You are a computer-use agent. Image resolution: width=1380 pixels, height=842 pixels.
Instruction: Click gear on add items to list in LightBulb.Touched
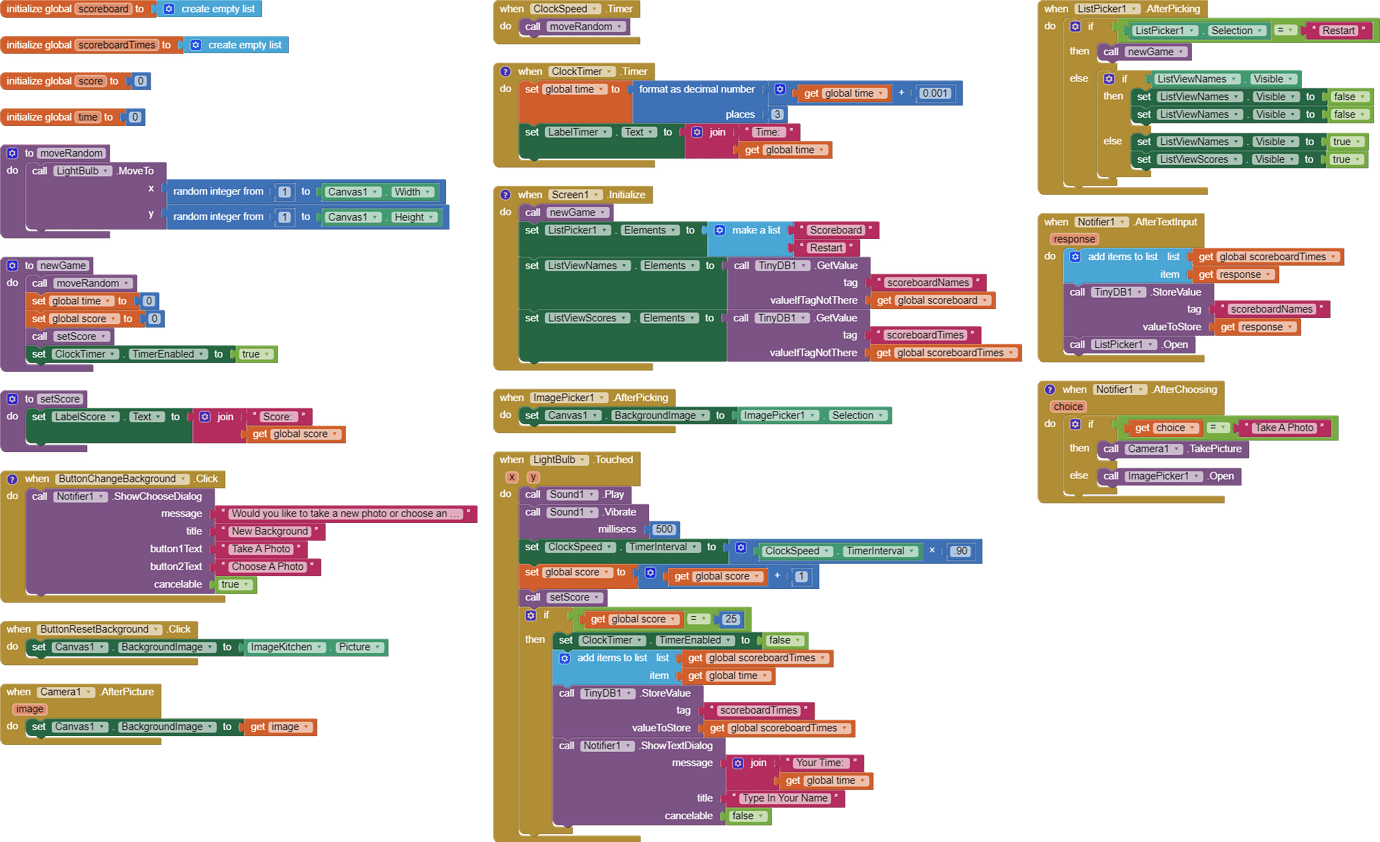point(564,658)
